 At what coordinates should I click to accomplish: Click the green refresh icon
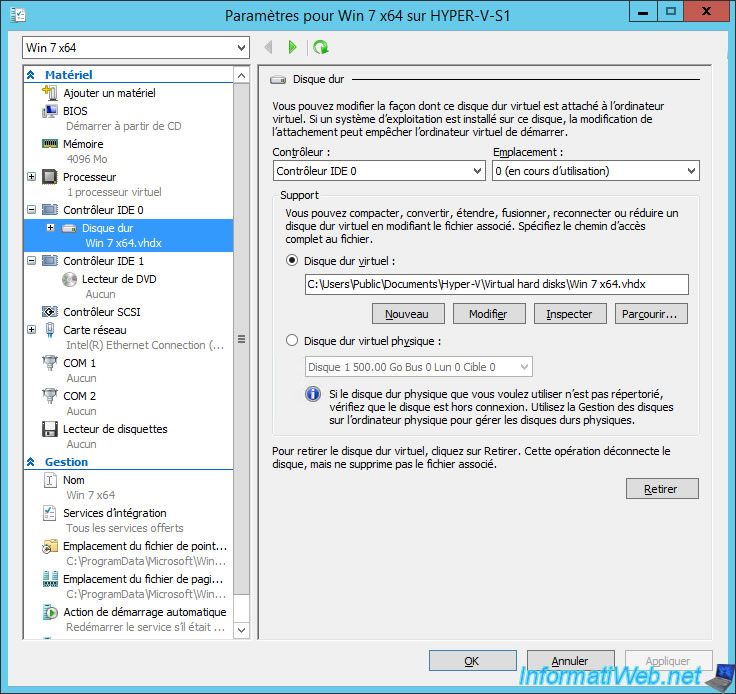coord(321,47)
